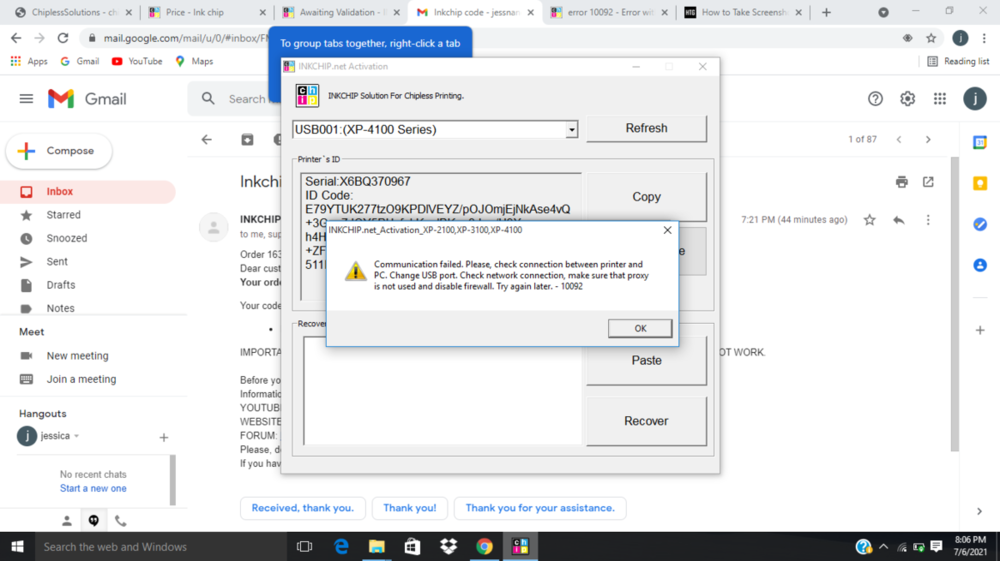Viewport: 1000px width, 561px height.
Task: Click the Archive email icon
Action: click(x=247, y=140)
